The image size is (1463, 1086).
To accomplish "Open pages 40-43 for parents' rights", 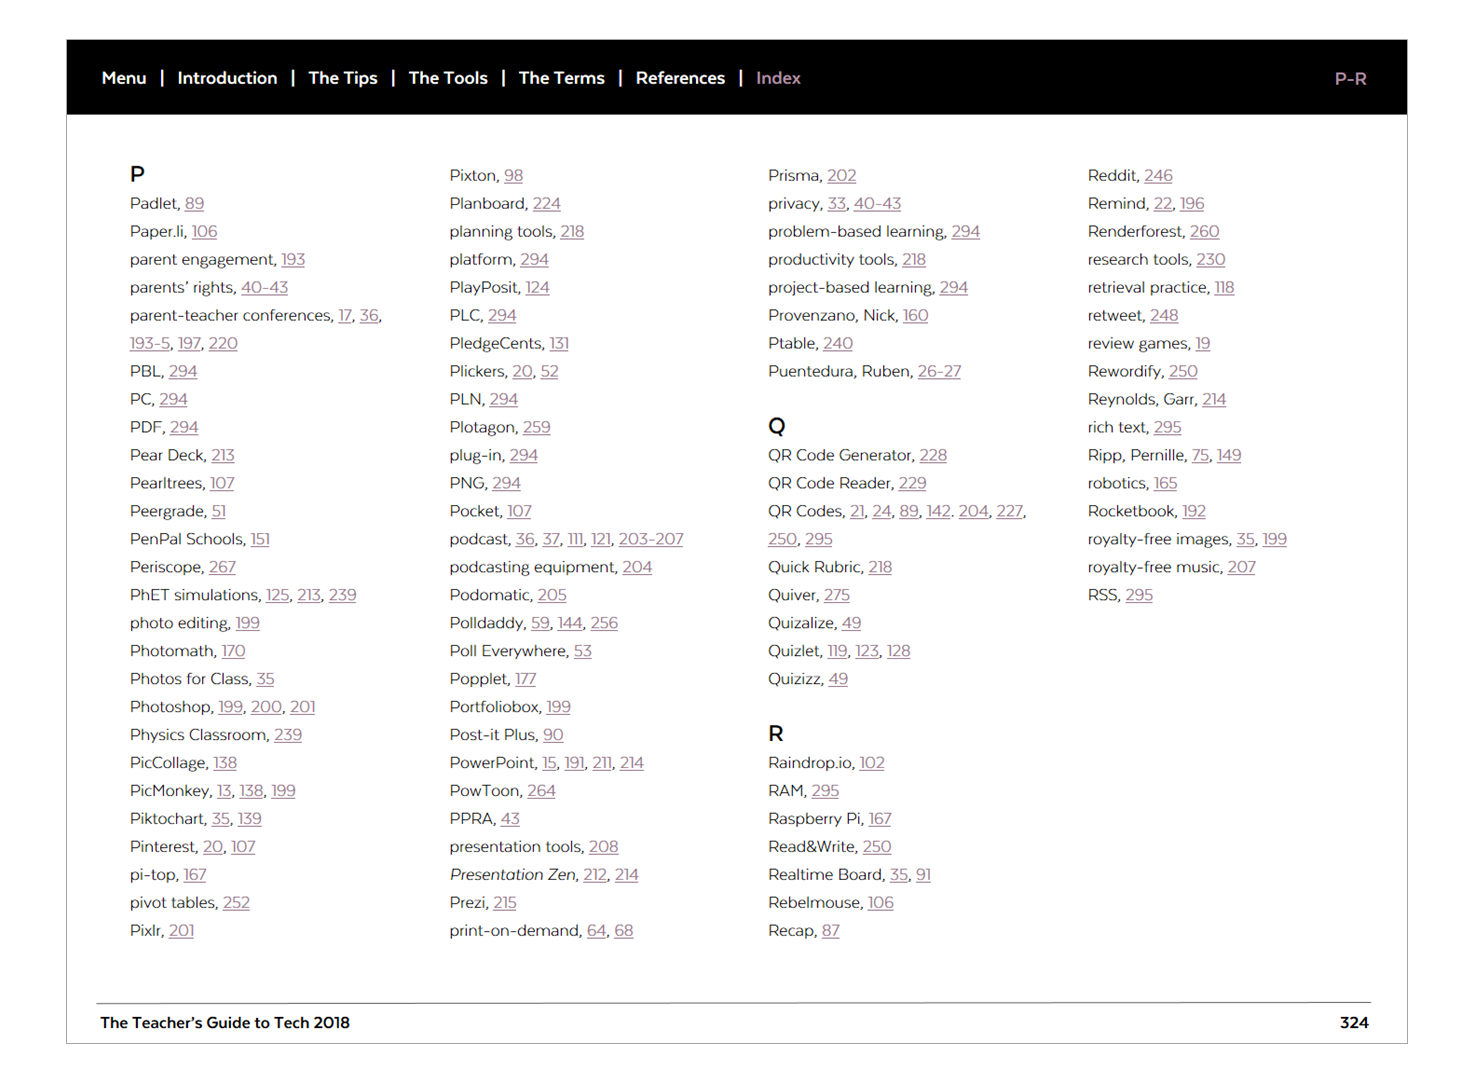I will (264, 287).
